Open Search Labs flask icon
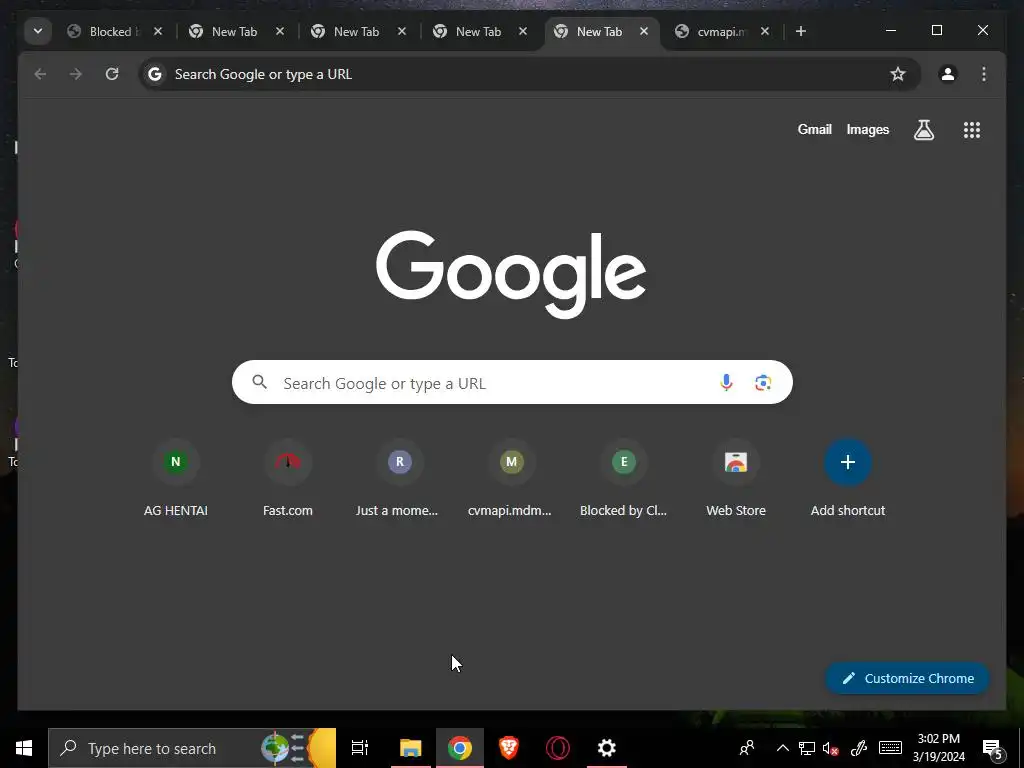 [923, 130]
